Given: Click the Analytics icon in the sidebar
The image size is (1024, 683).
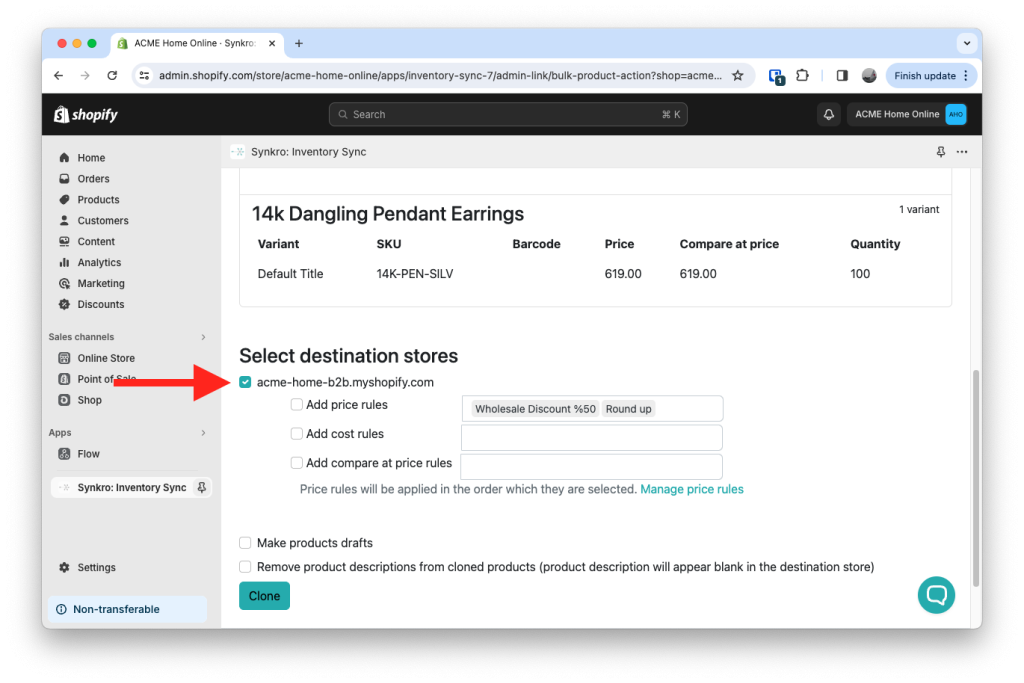Looking at the screenshot, I should (63, 262).
